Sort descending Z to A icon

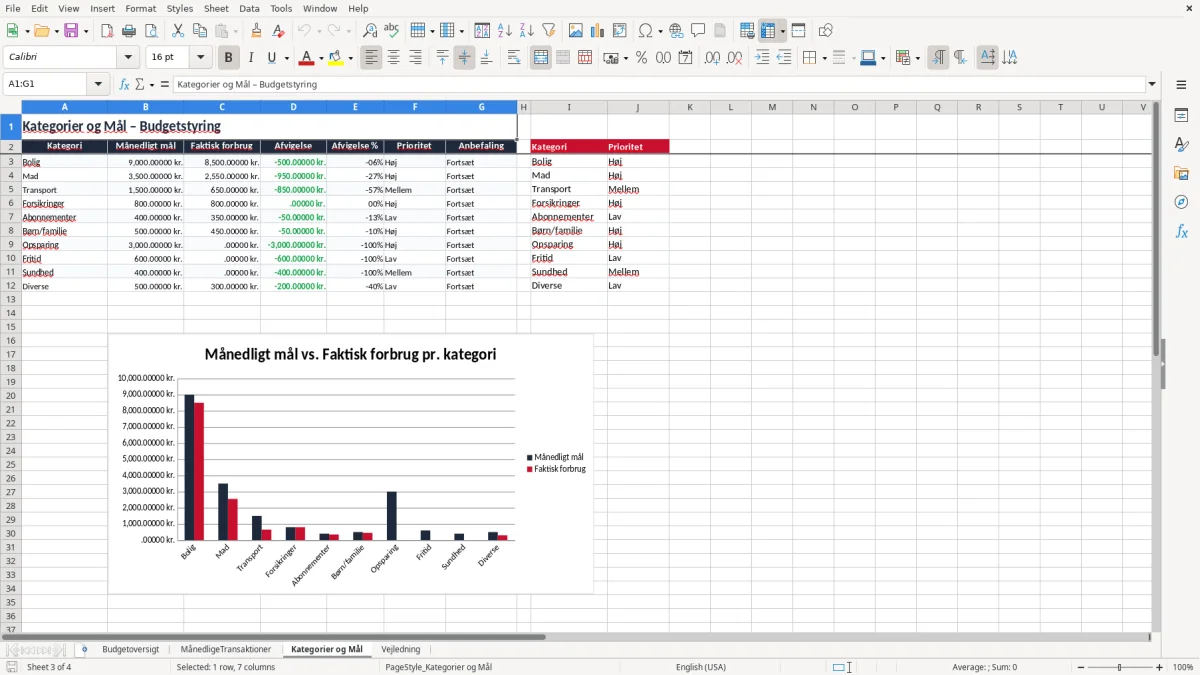point(527,31)
